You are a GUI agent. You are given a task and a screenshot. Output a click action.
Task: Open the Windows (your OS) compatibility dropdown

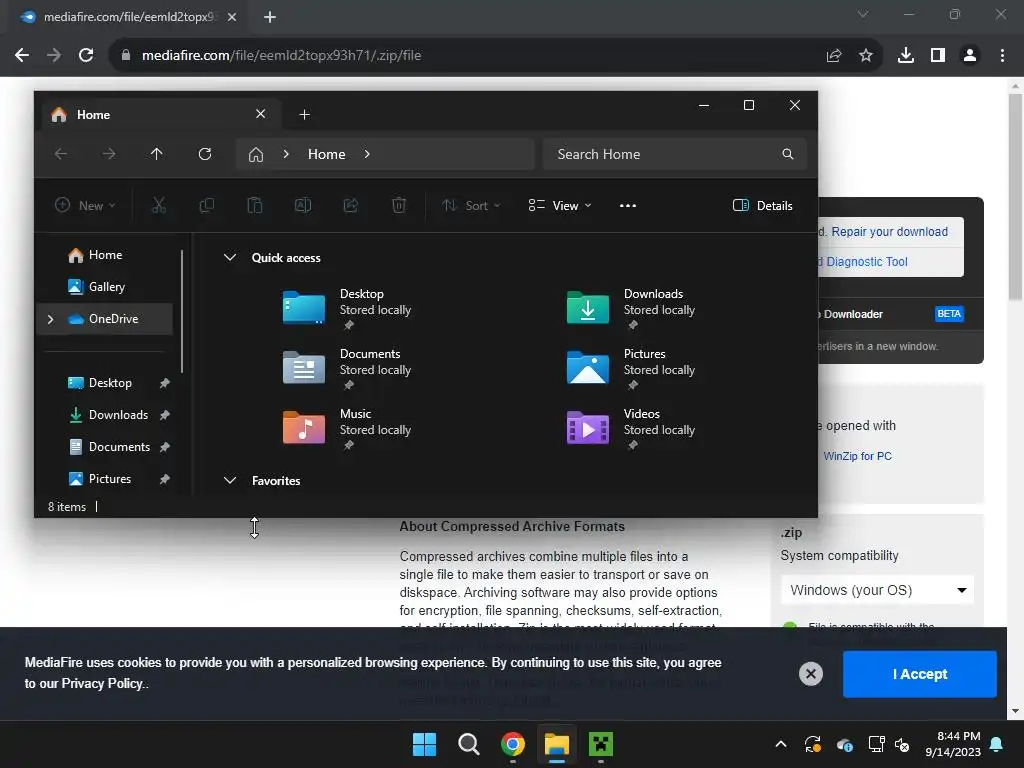877,590
